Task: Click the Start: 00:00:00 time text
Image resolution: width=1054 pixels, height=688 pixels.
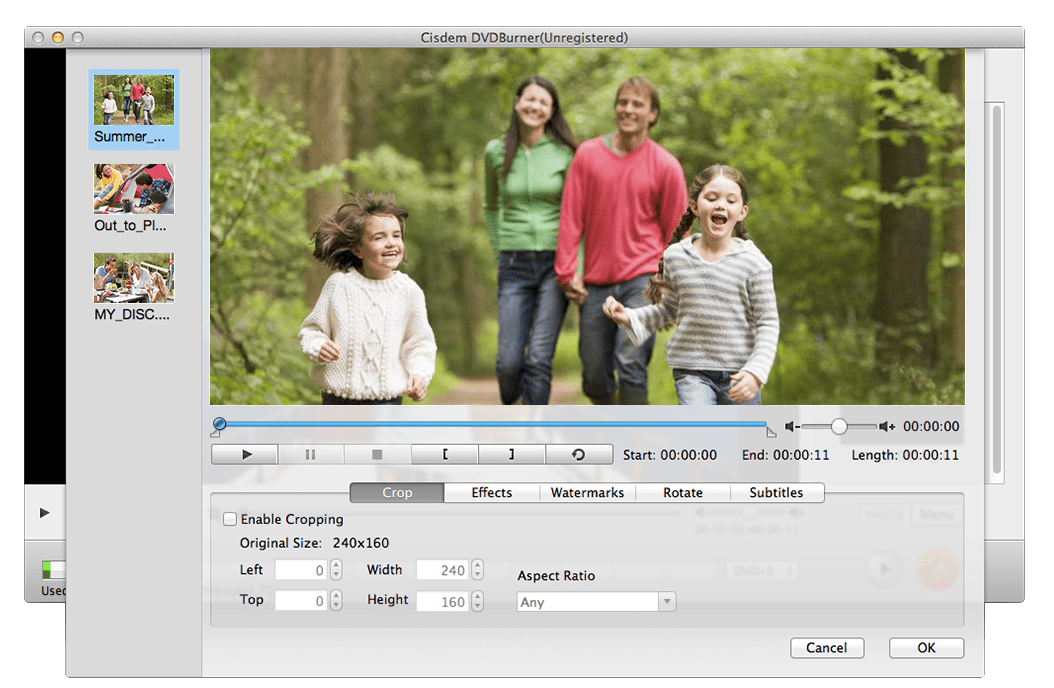Action: point(670,455)
